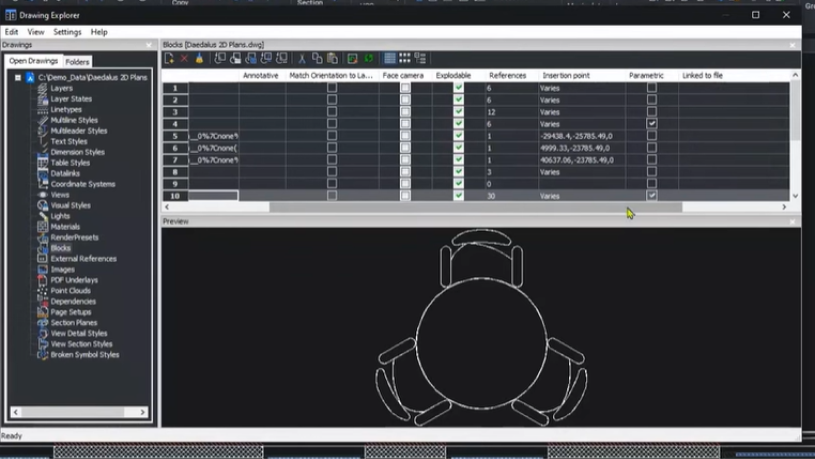The height and width of the screenshot is (459, 815).
Task: Switch to Tree view icon in toolbar
Action: click(x=420, y=58)
